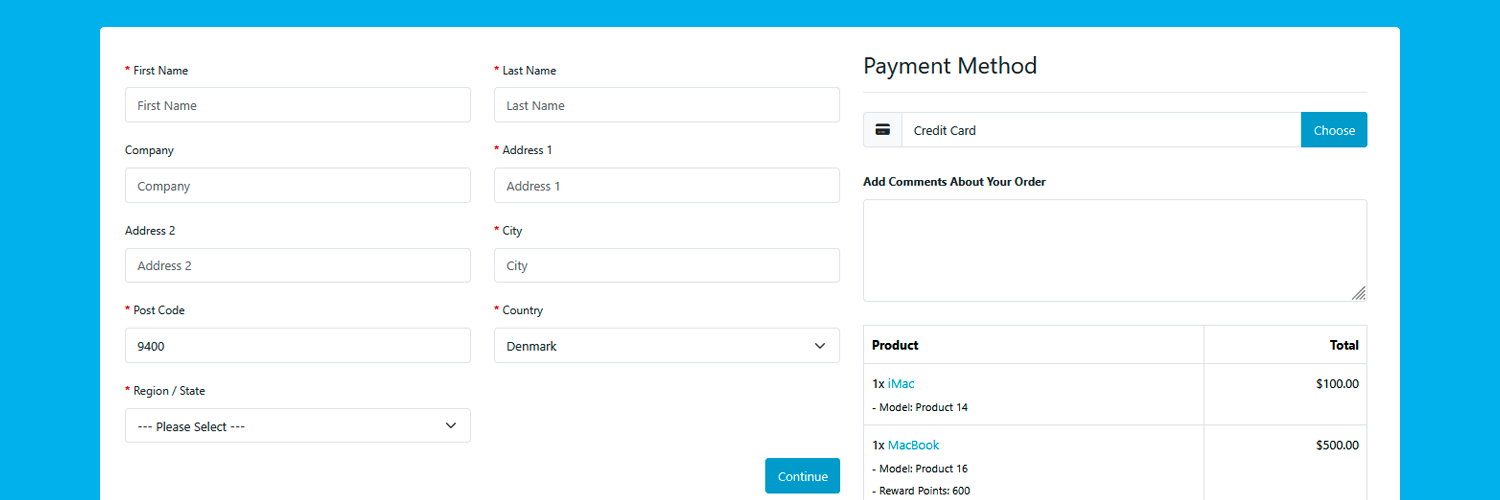Click inside the order comments textarea
The height and width of the screenshot is (500, 1500).
coord(1114,250)
